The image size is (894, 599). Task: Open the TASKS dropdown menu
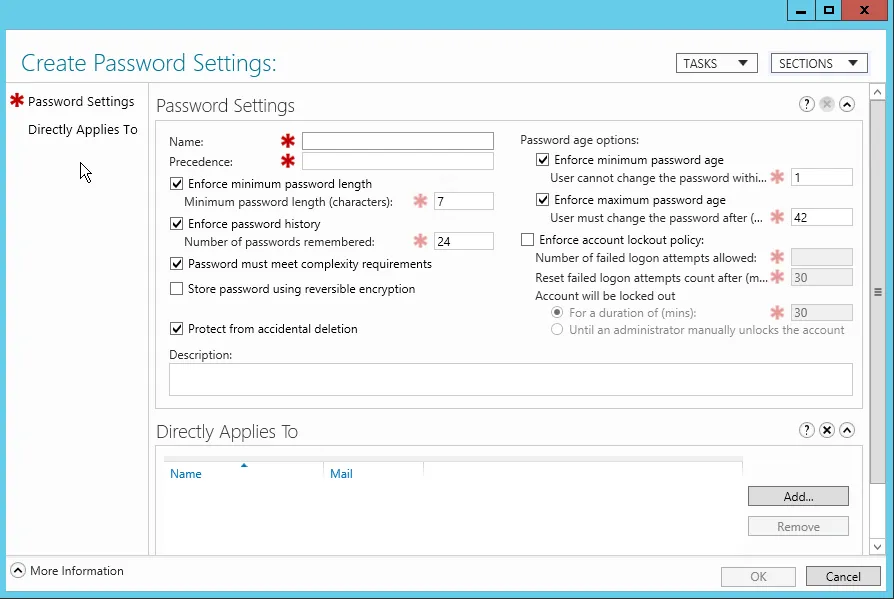717,63
